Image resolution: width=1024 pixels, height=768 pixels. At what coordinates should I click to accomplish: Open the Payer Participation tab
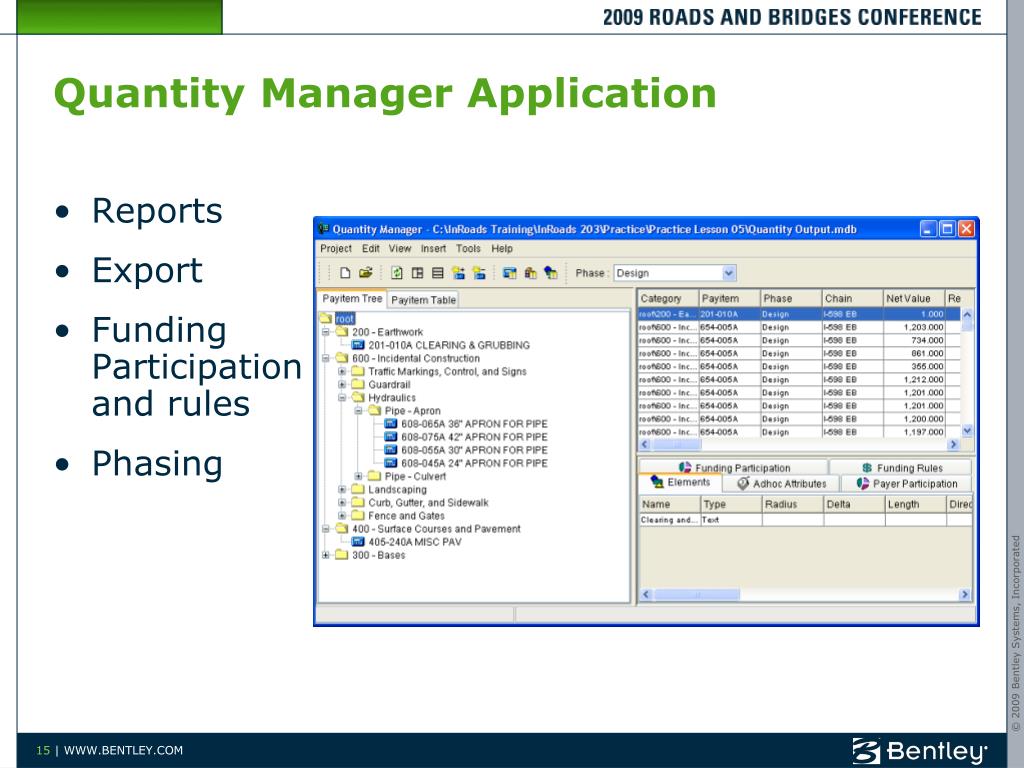coord(906,484)
